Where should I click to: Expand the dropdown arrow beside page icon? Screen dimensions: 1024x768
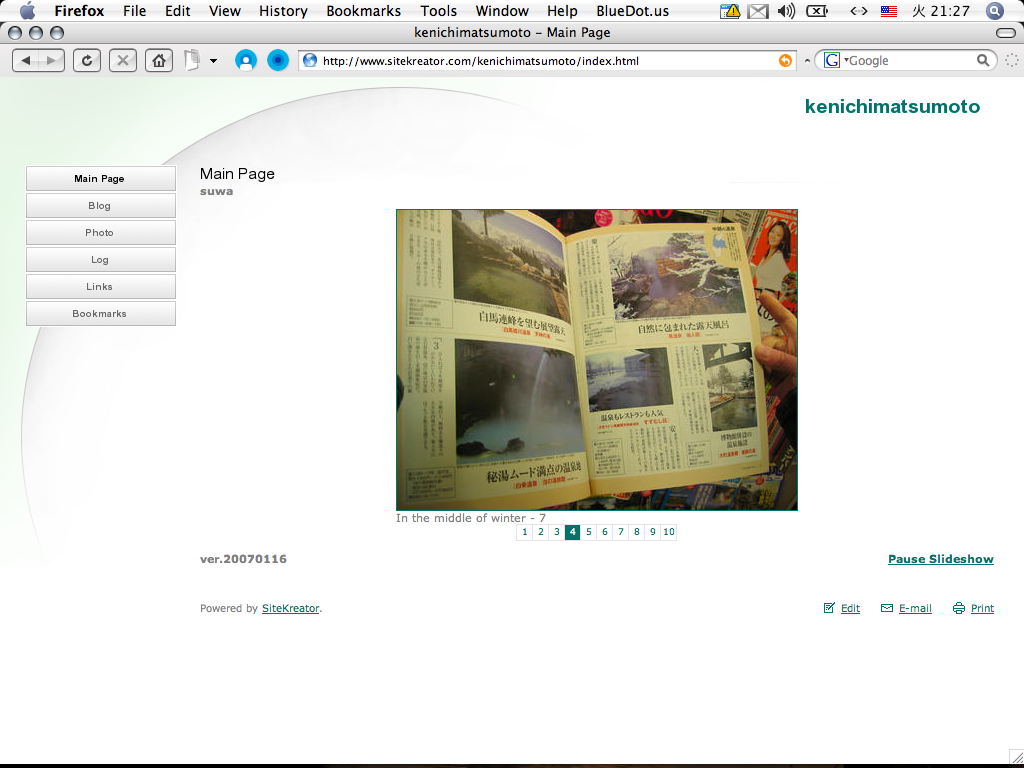213,61
